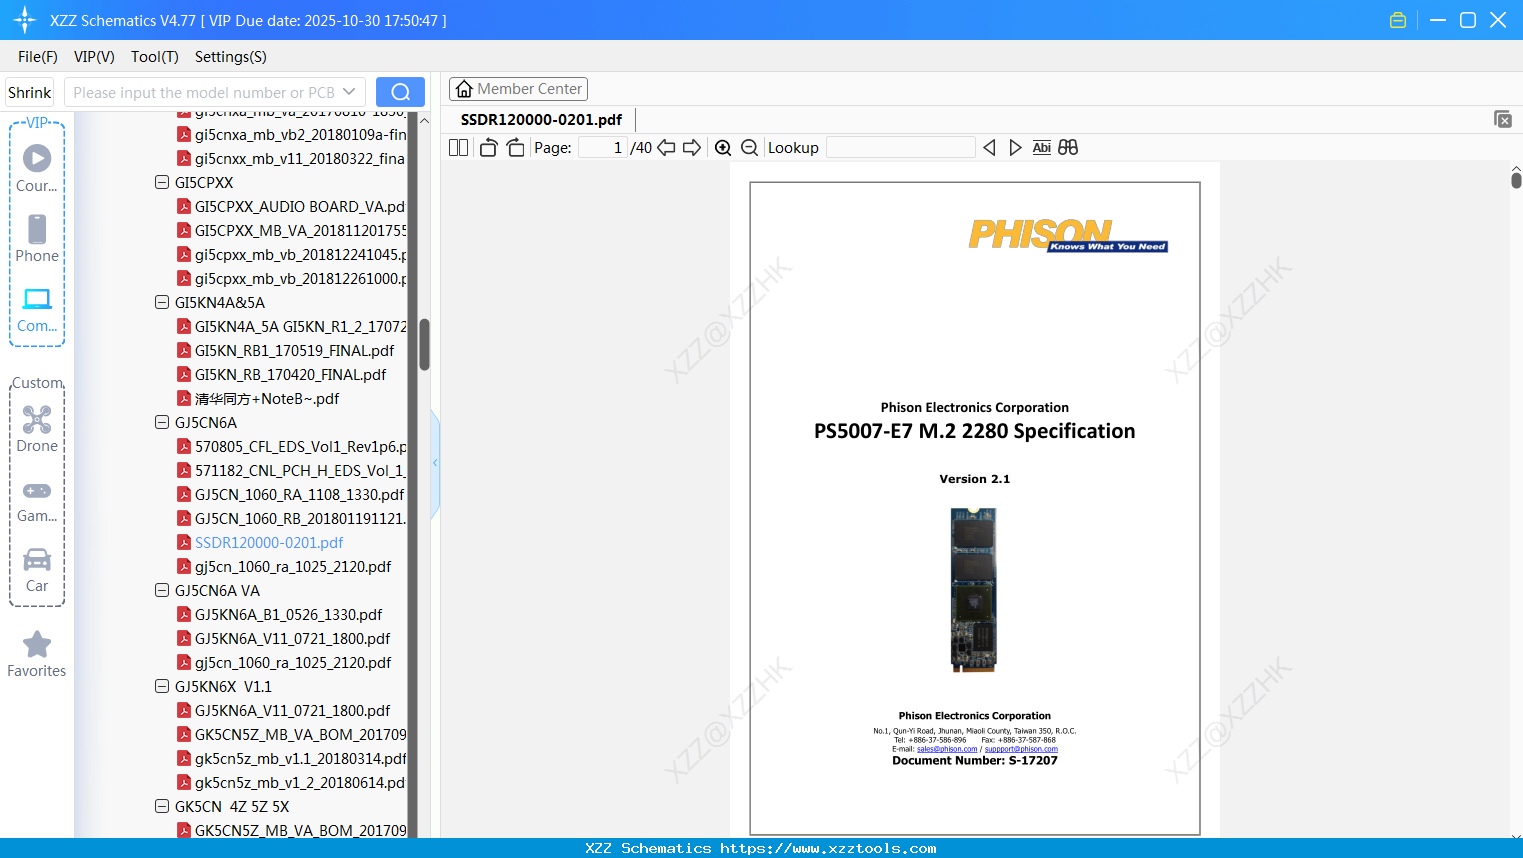Find previous lookup result
This screenshot has width=1523, height=858.
(989, 148)
